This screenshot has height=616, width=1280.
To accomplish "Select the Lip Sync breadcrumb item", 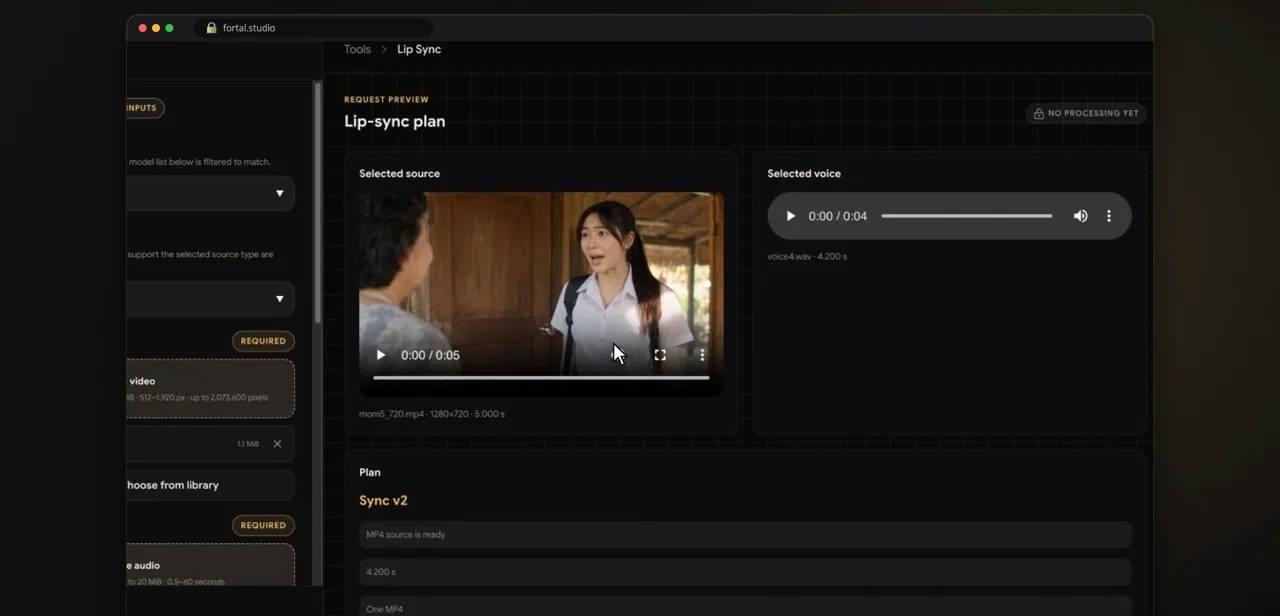I will [x=419, y=49].
